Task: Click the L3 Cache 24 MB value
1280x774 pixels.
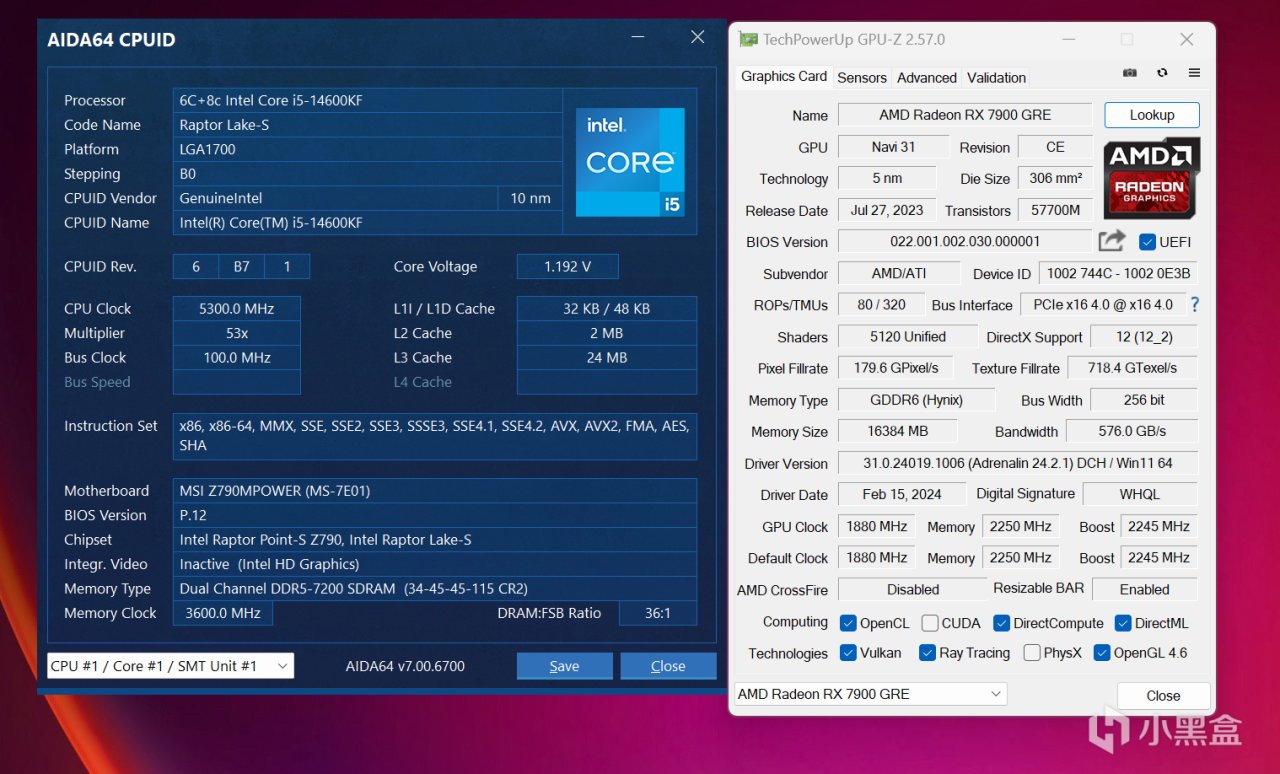Action: point(606,358)
